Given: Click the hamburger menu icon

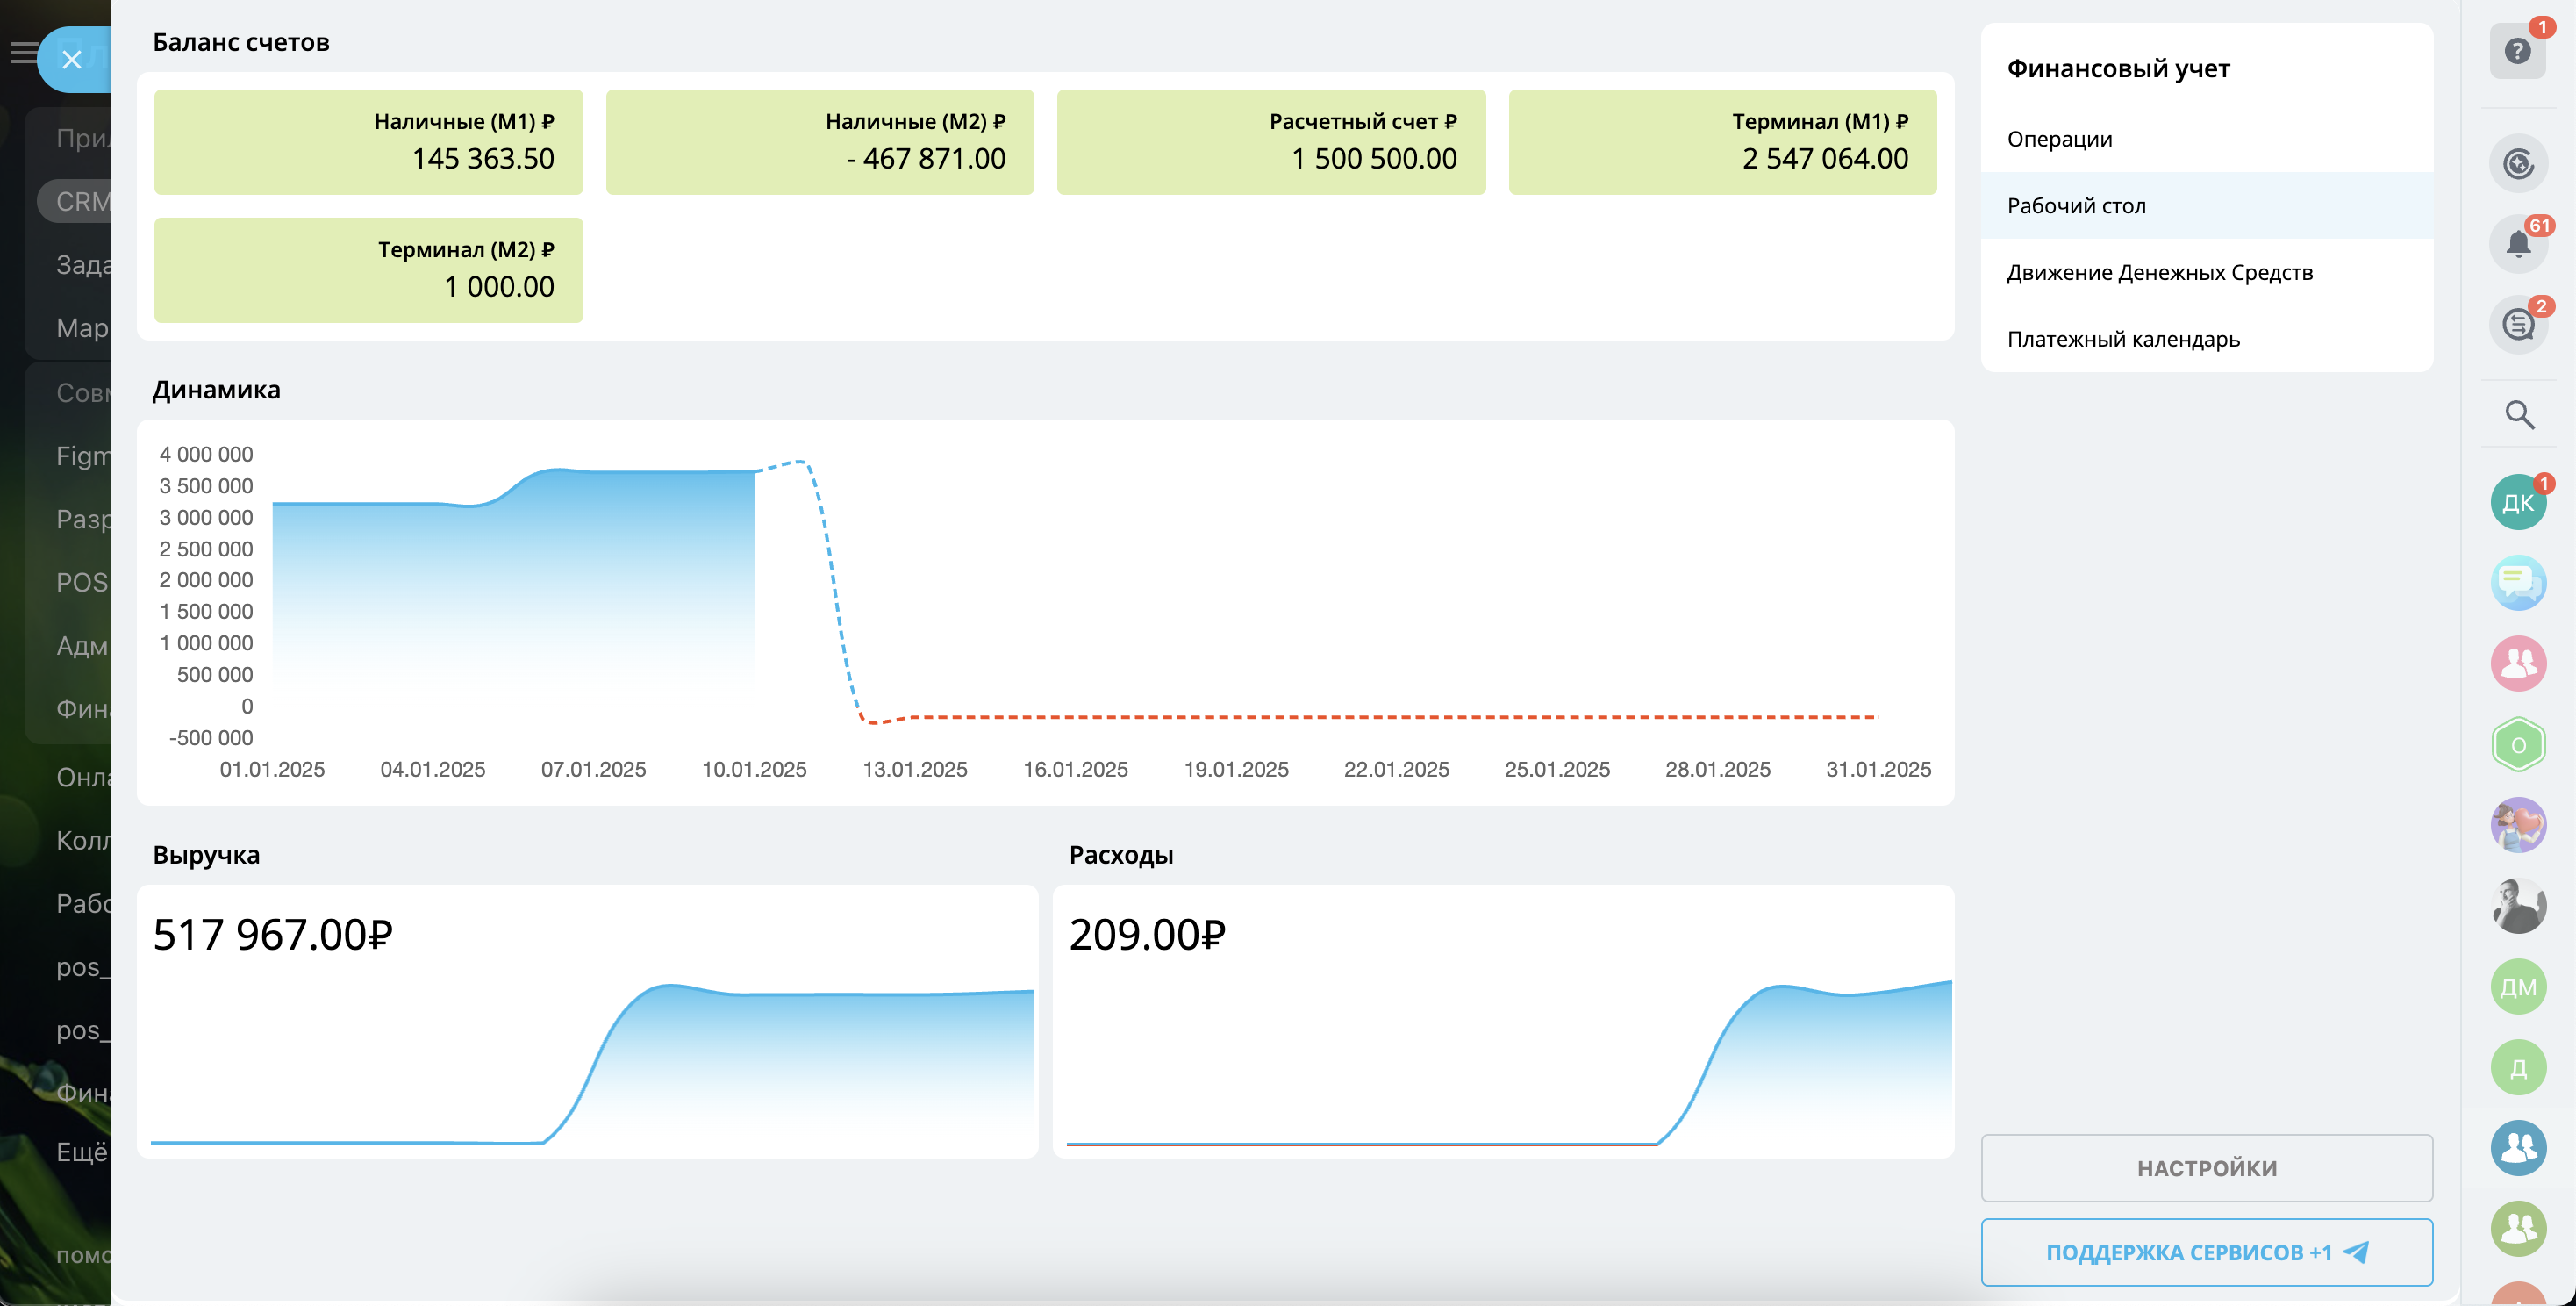Looking at the screenshot, I should tap(22, 53).
